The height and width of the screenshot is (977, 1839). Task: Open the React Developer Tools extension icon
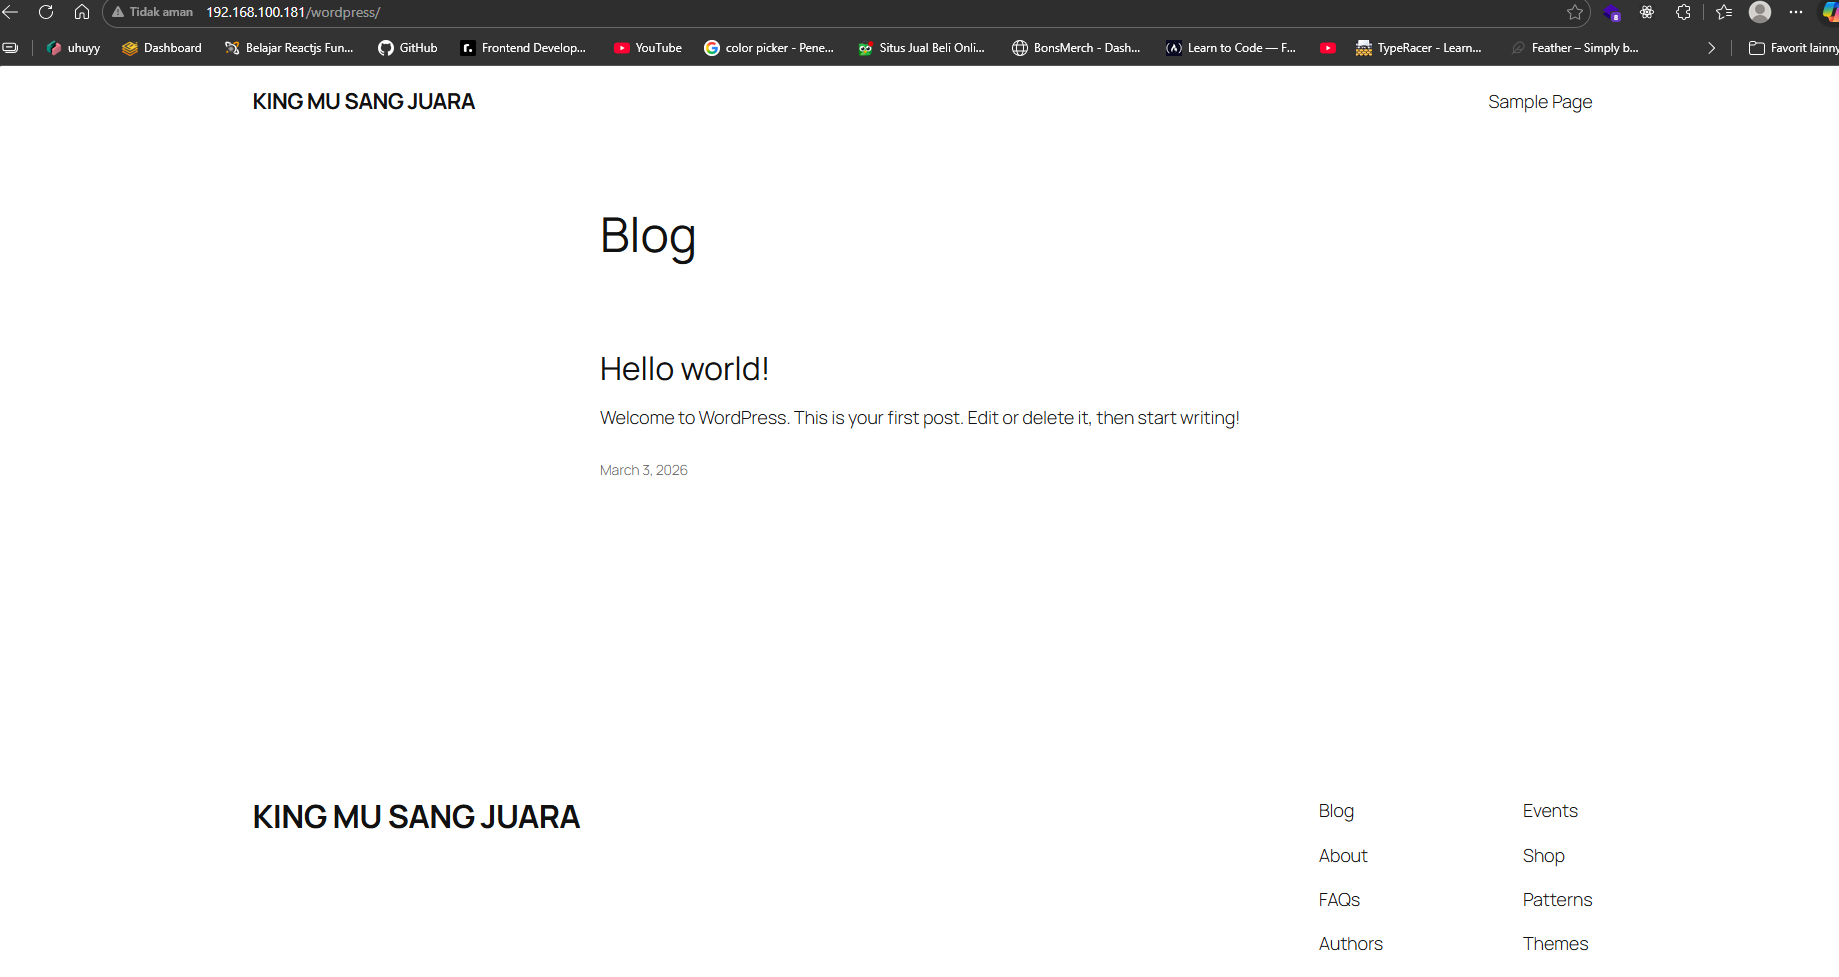tap(1647, 12)
